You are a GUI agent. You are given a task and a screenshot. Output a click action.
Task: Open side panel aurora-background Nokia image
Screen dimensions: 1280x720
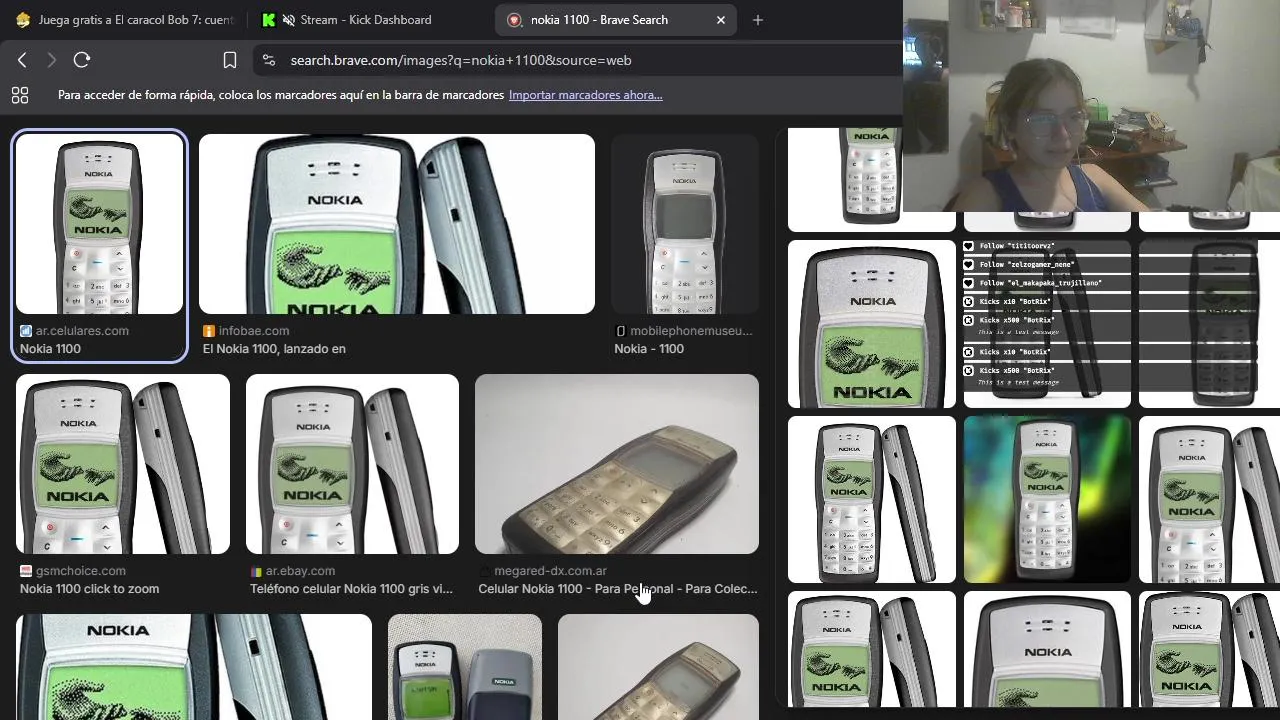[x=1047, y=499]
